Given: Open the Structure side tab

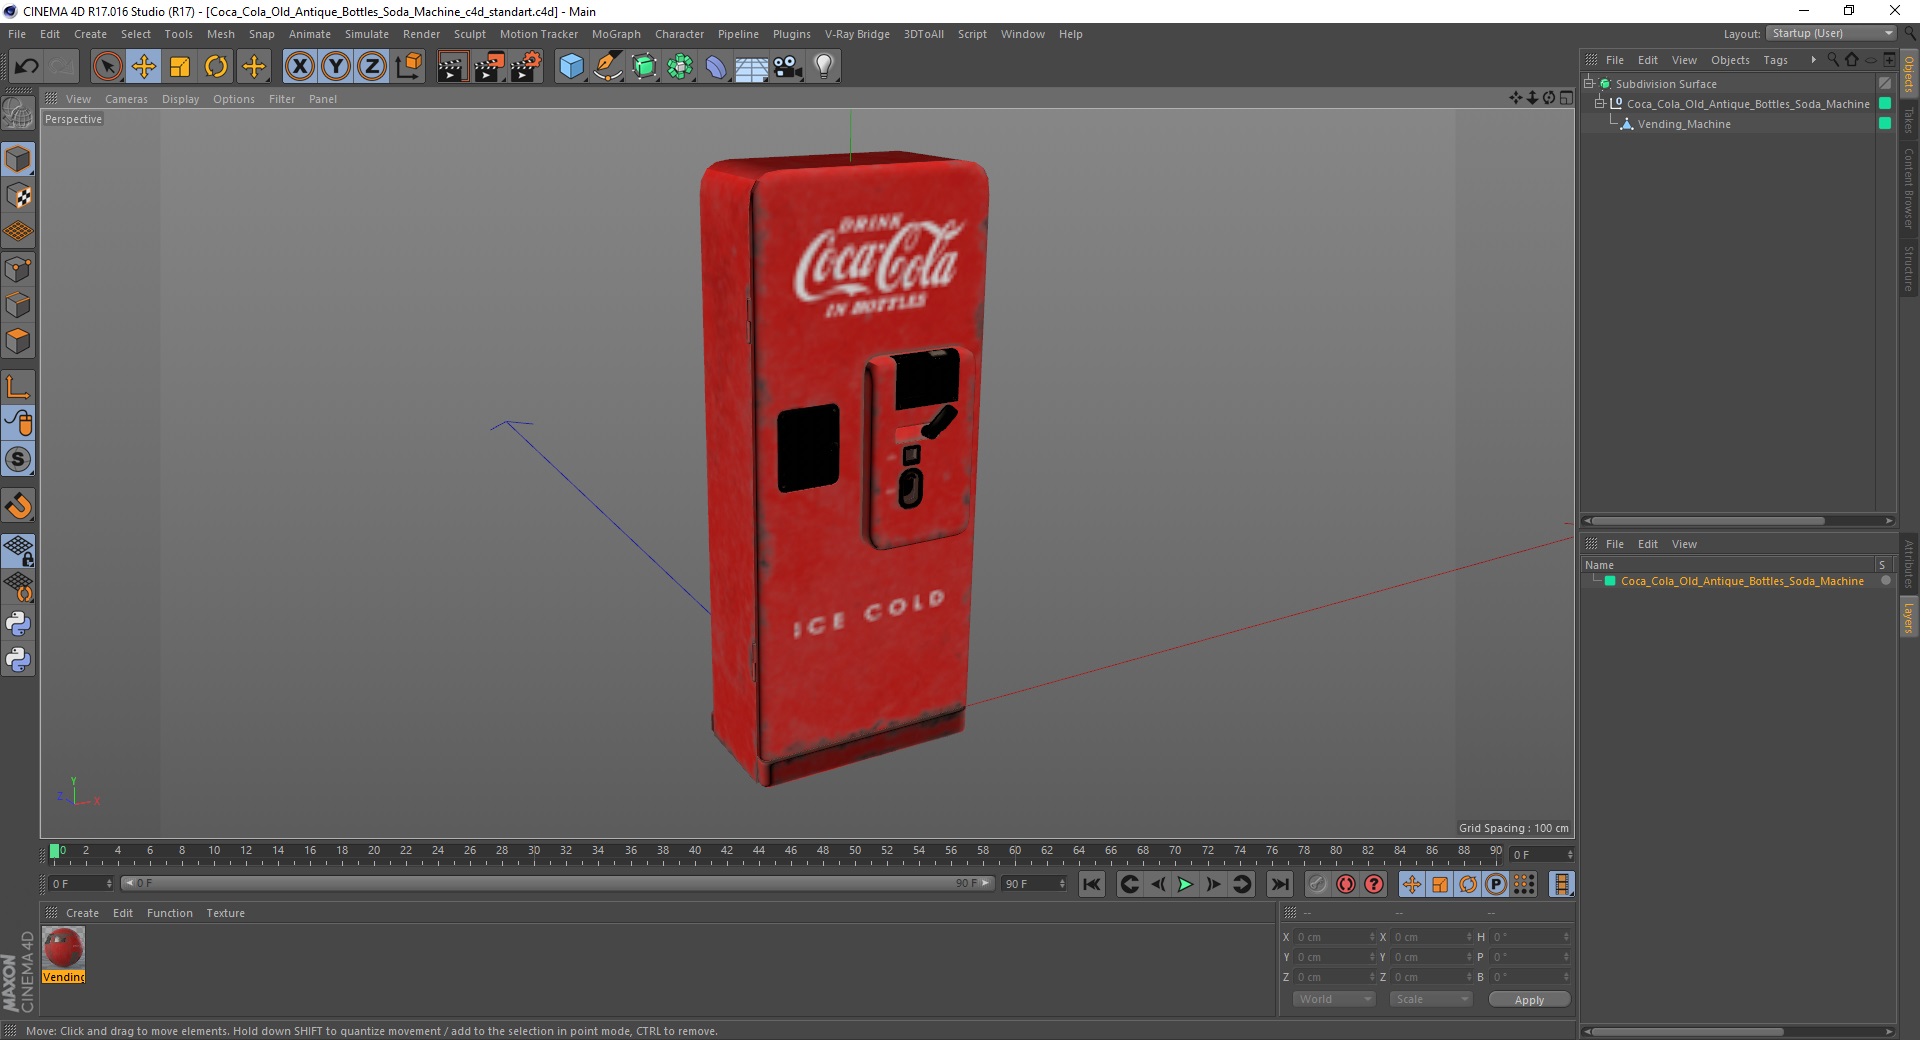Looking at the screenshot, I should point(1909,268).
